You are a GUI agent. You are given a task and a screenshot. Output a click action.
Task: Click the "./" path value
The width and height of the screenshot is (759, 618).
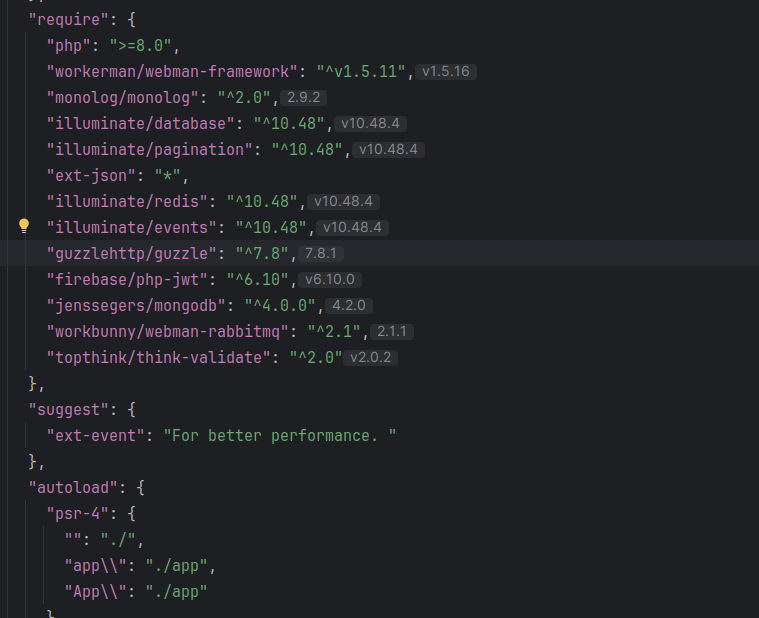point(119,540)
